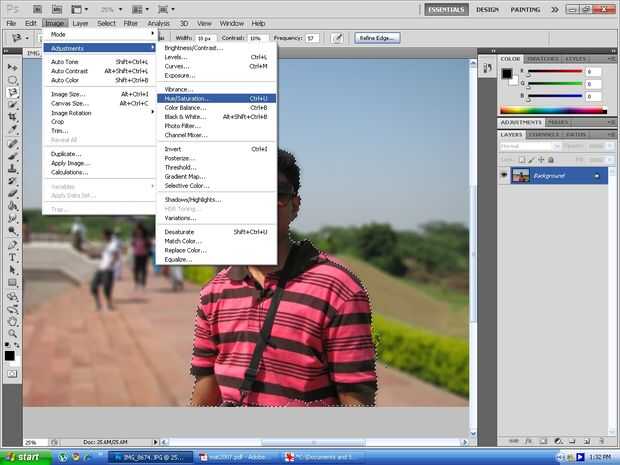Hide the Background layer visibility eye
This screenshot has width=620, height=465.
[x=504, y=175]
